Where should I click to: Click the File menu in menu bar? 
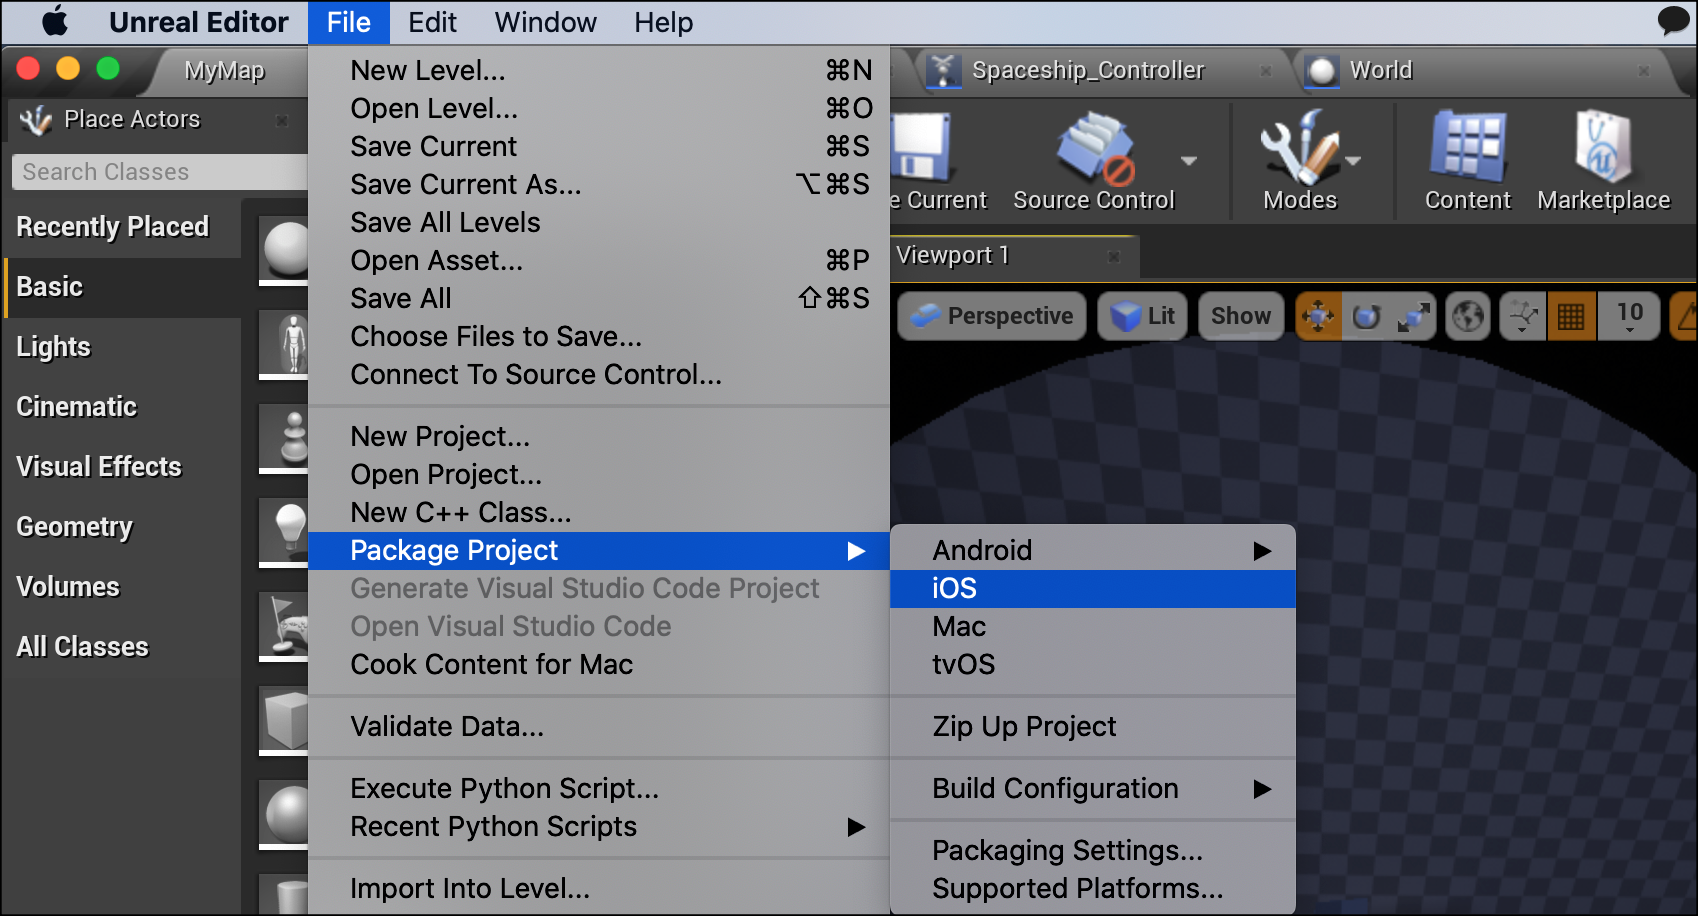coord(348,22)
